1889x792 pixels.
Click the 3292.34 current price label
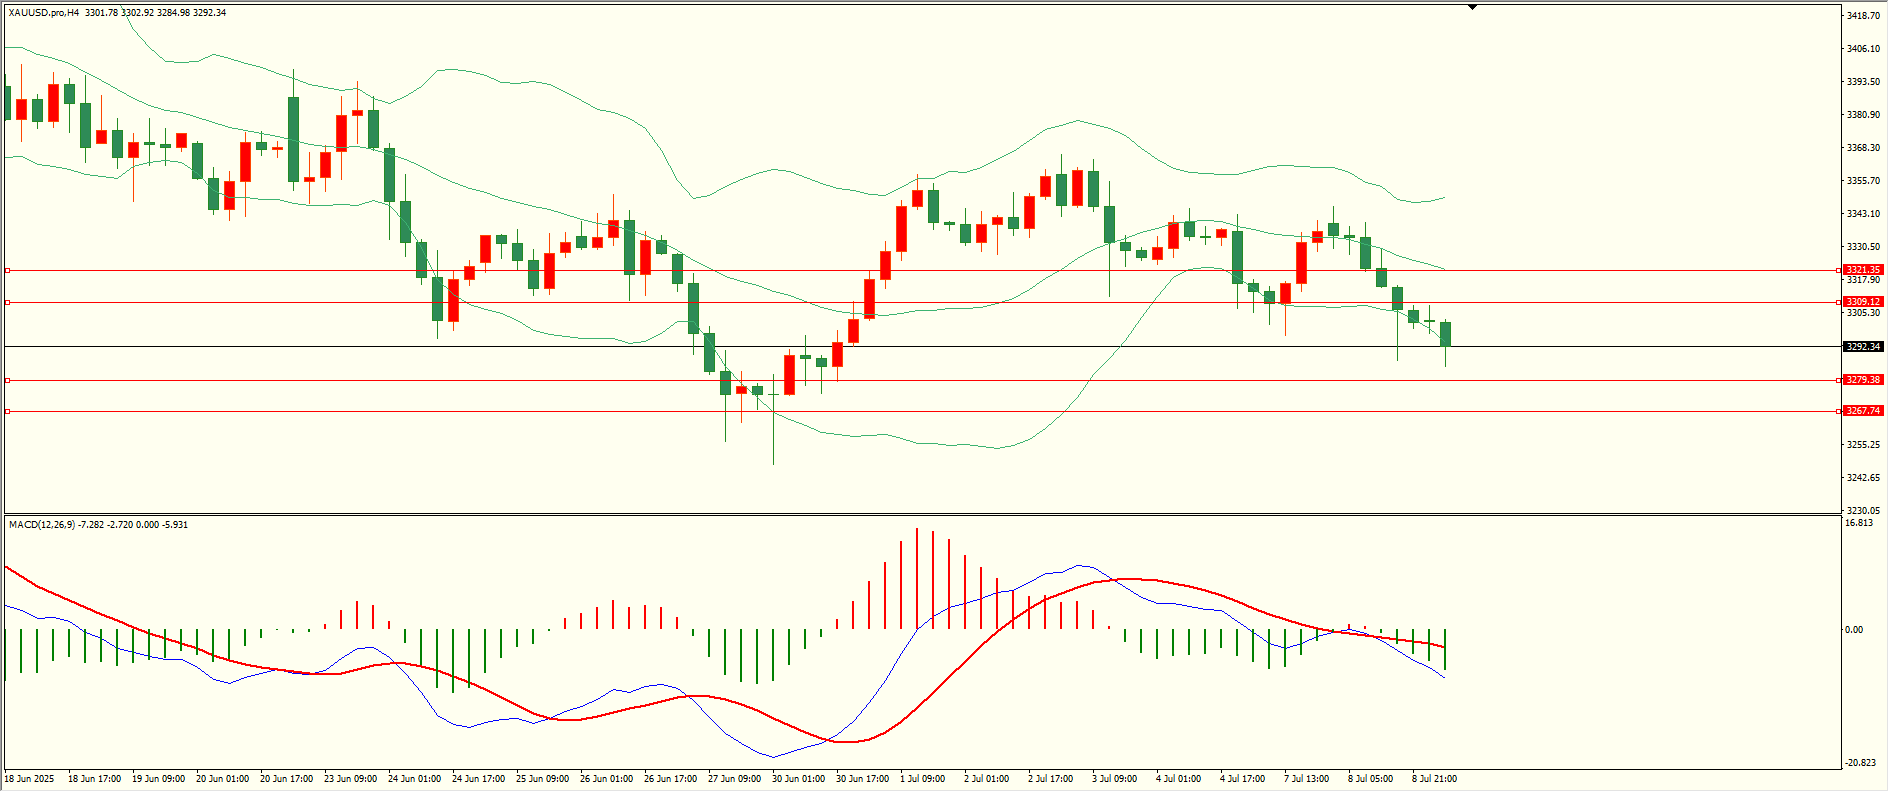pyautogui.click(x=1863, y=347)
